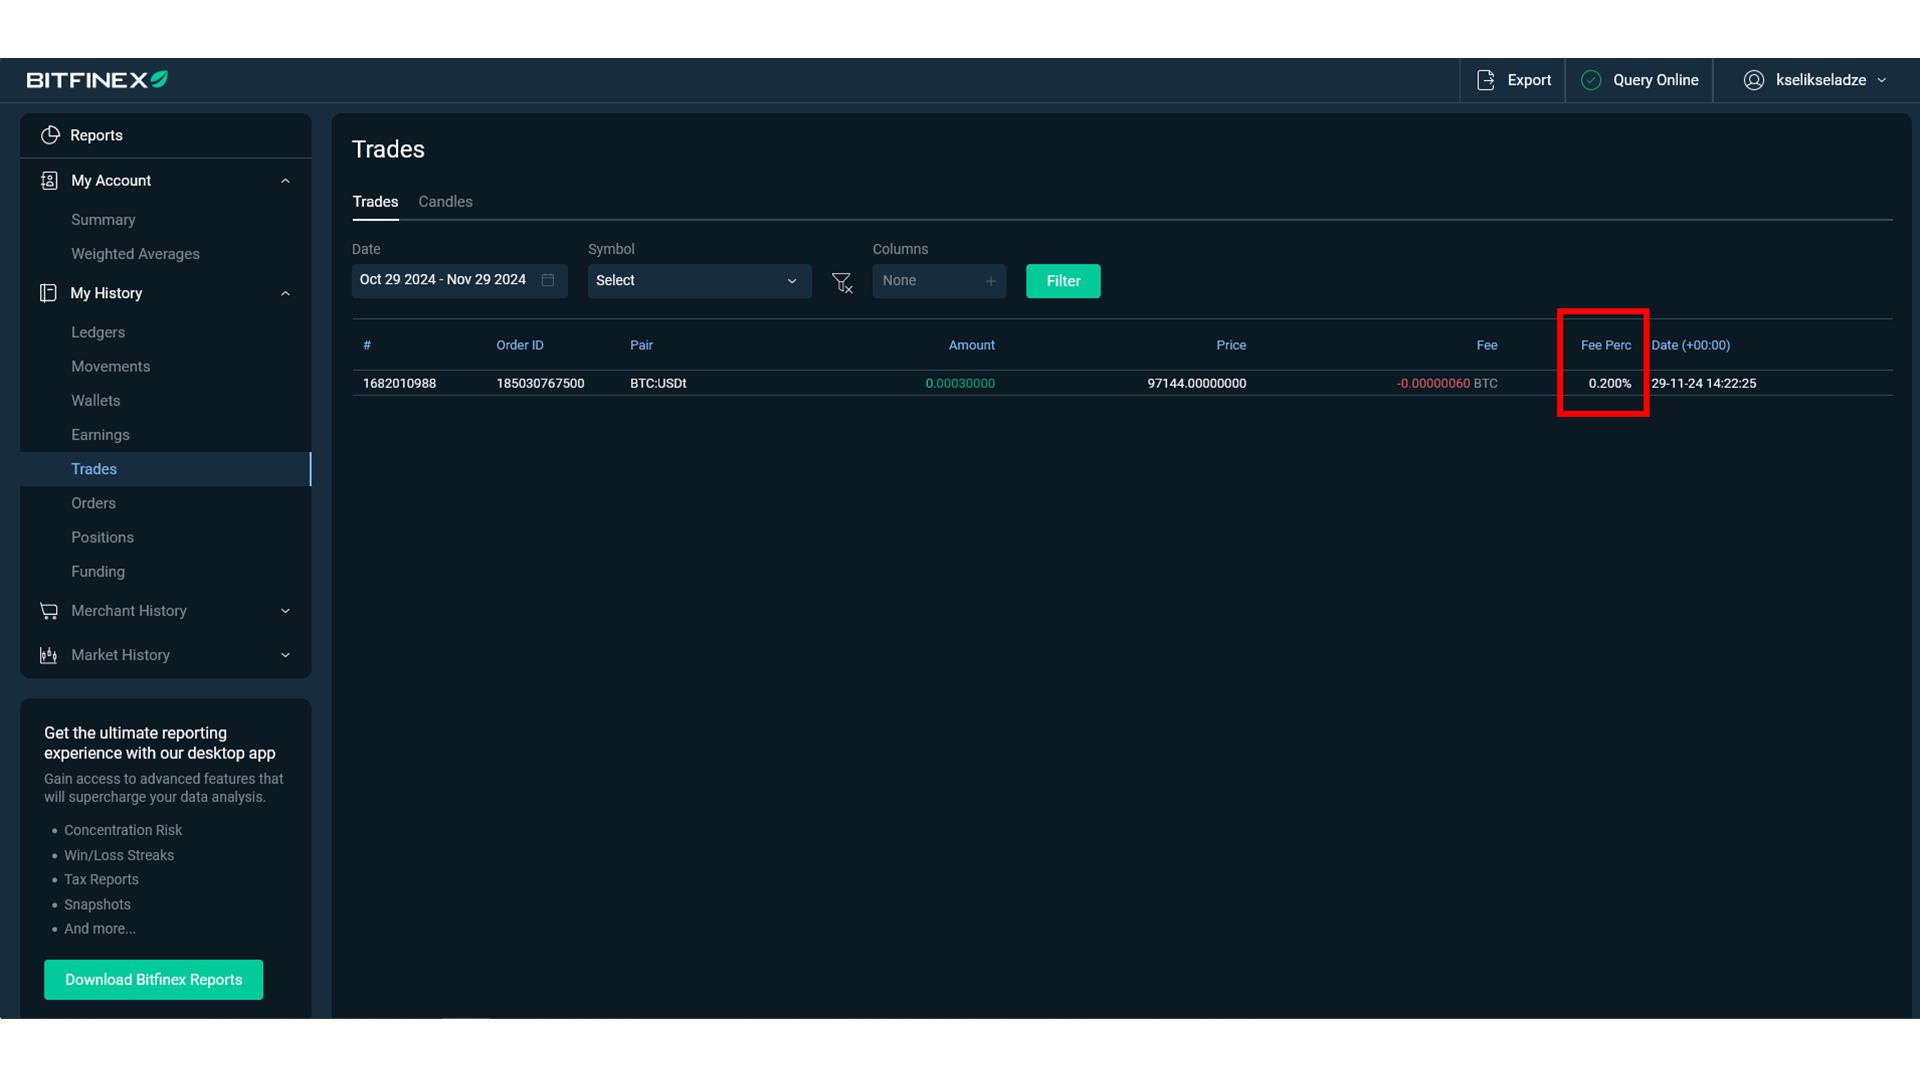1920x1080 pixels.
Task: Clear filters with the funnel icon
Action: click(x=842, y=283)
